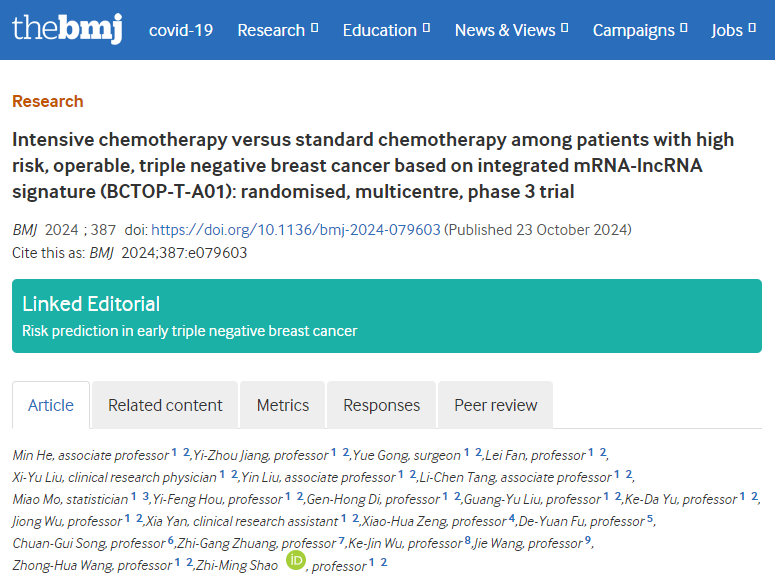Switch to the Related content tab
This screenshot has height=584, width=775.
tap(165, 405)
